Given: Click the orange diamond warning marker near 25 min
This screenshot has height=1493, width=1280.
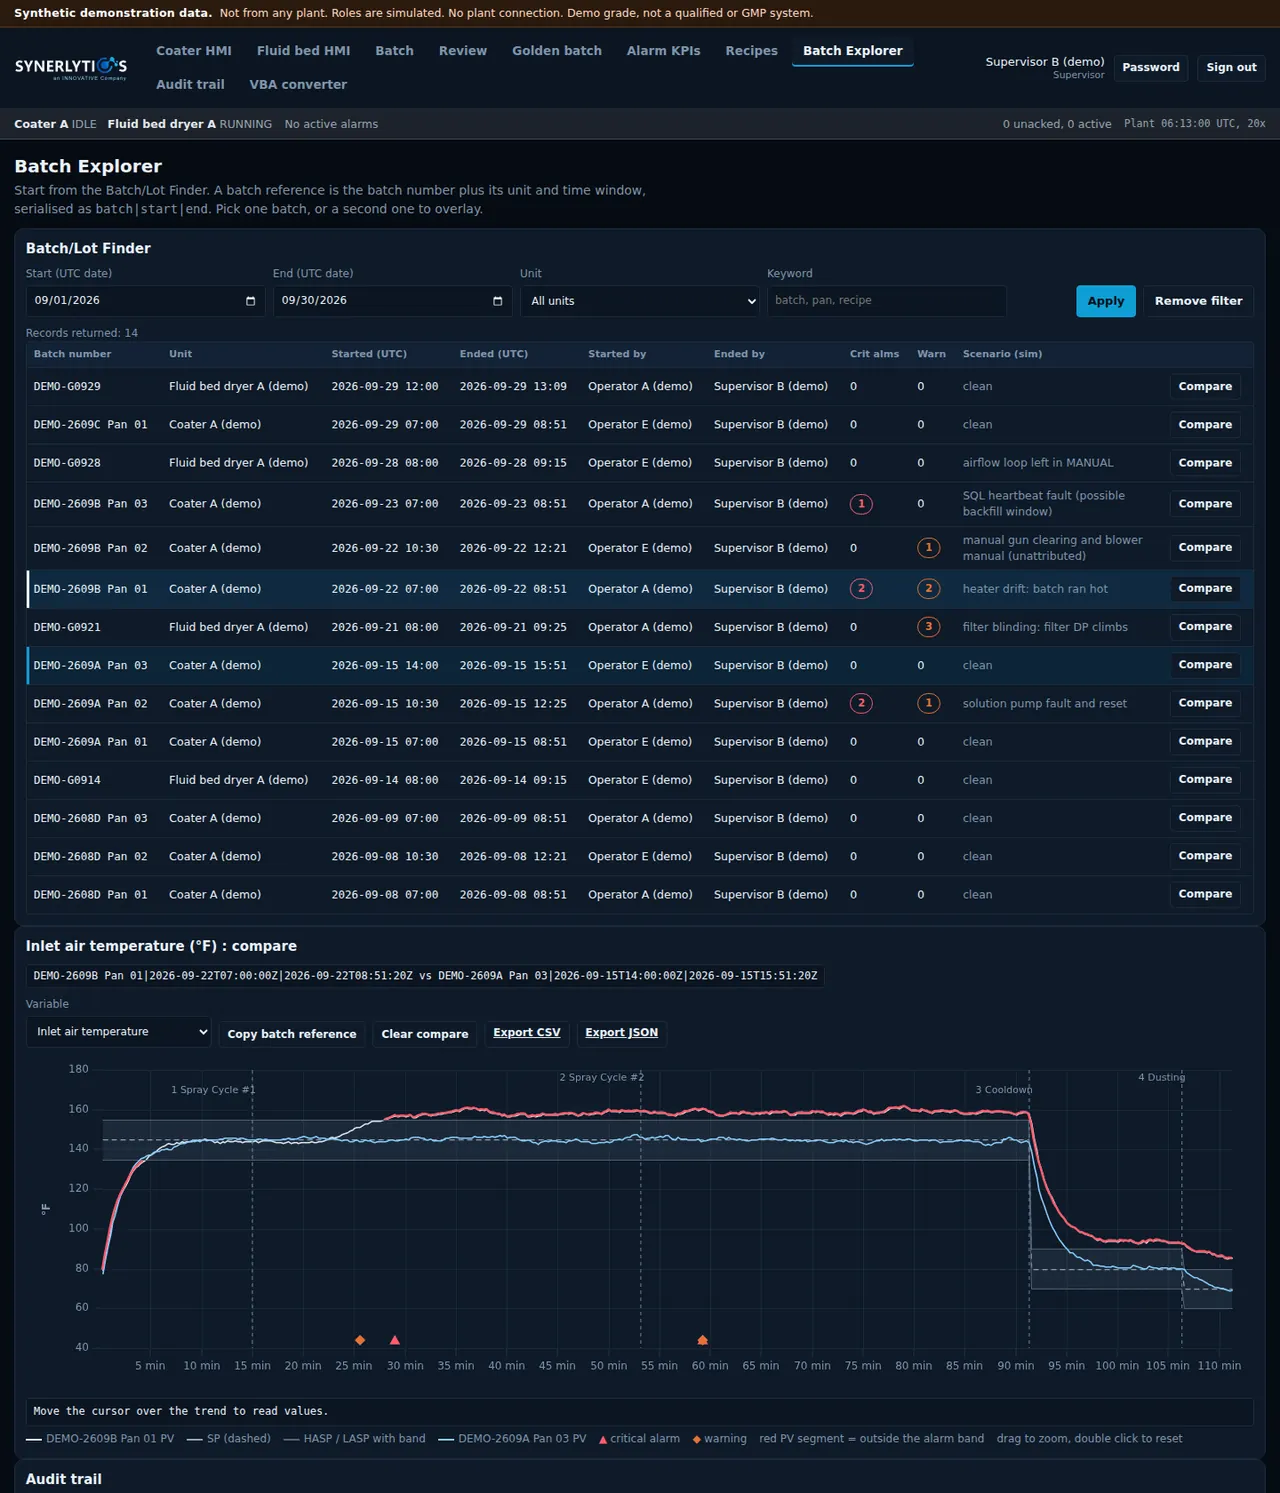Looking at the screenshot, I should point(360,1340).
